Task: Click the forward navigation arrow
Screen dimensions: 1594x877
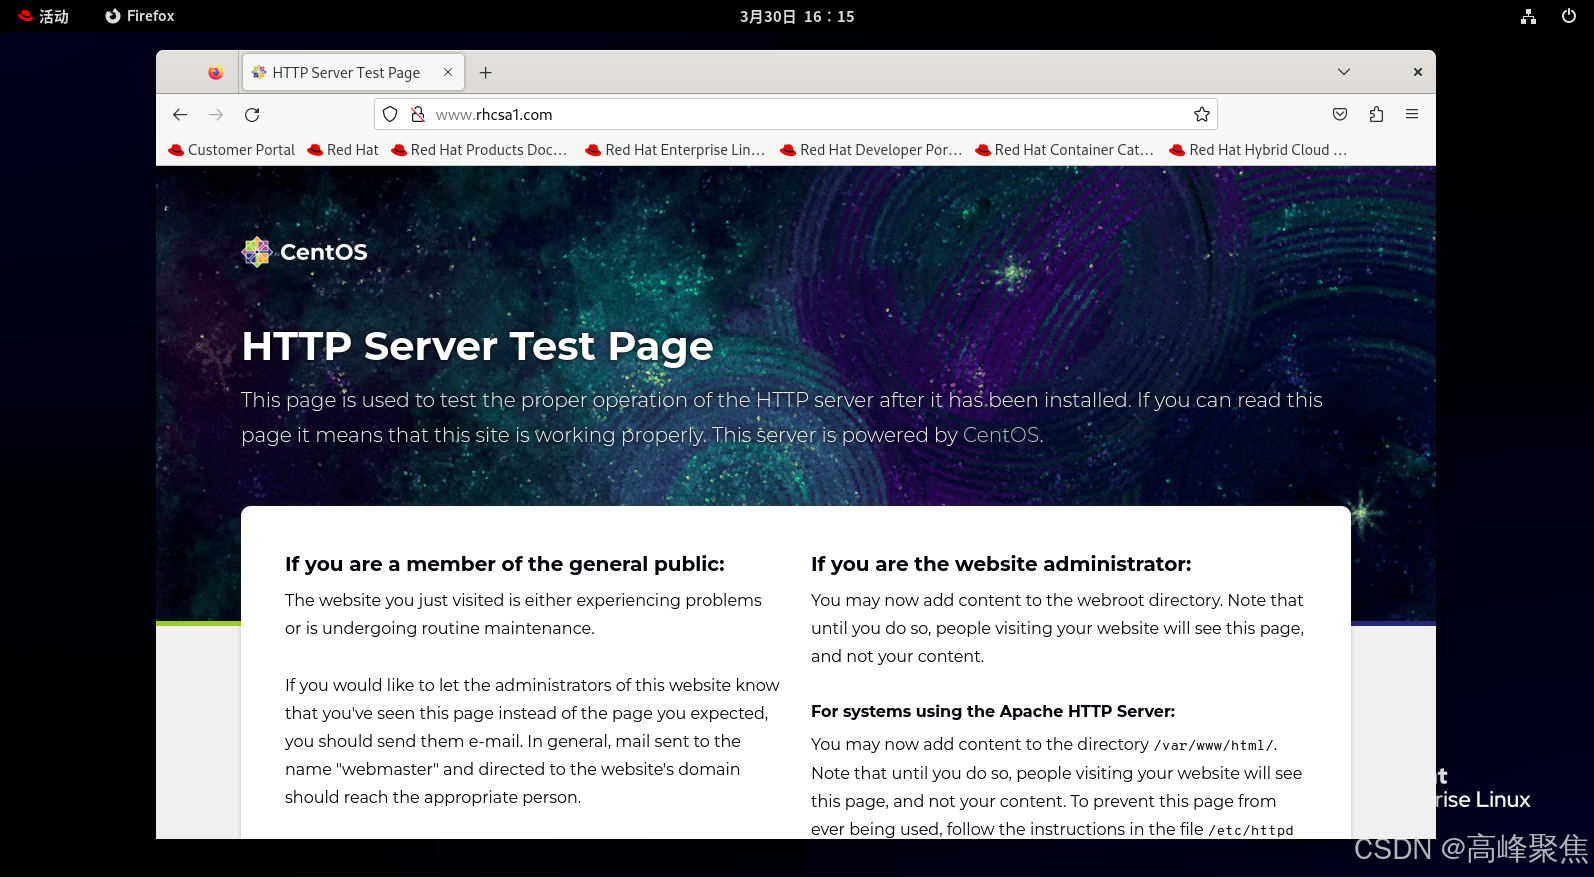Action: click(x=216, y=115)
